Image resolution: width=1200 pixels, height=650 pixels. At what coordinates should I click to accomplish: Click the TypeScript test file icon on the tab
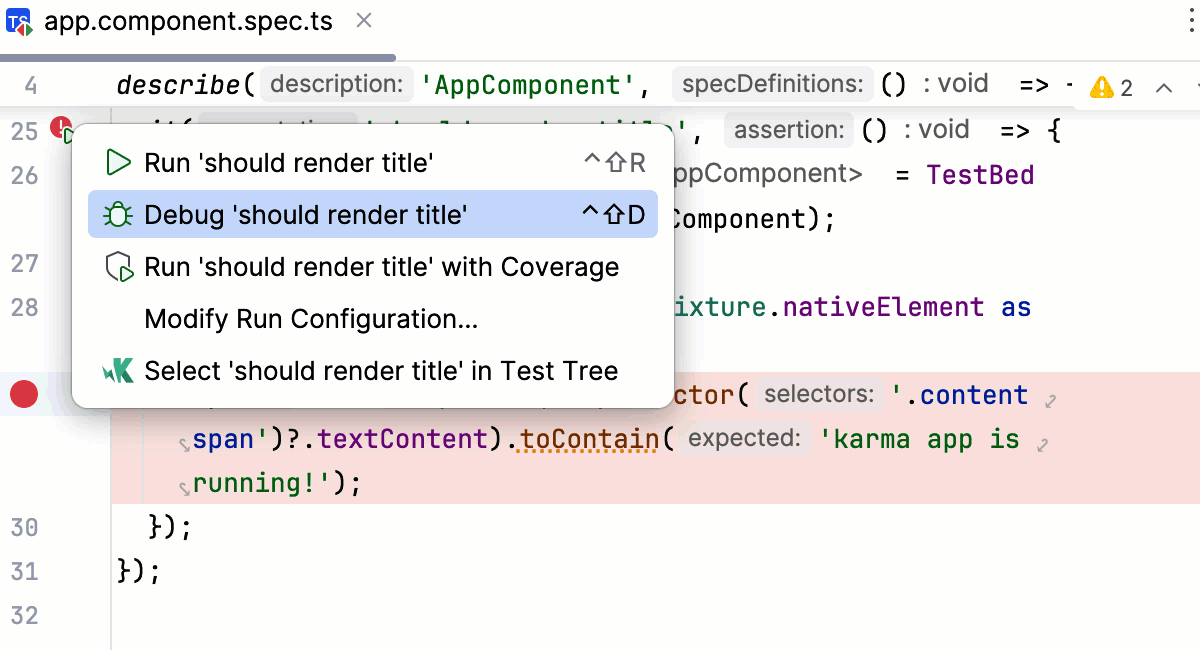point(18,20)
